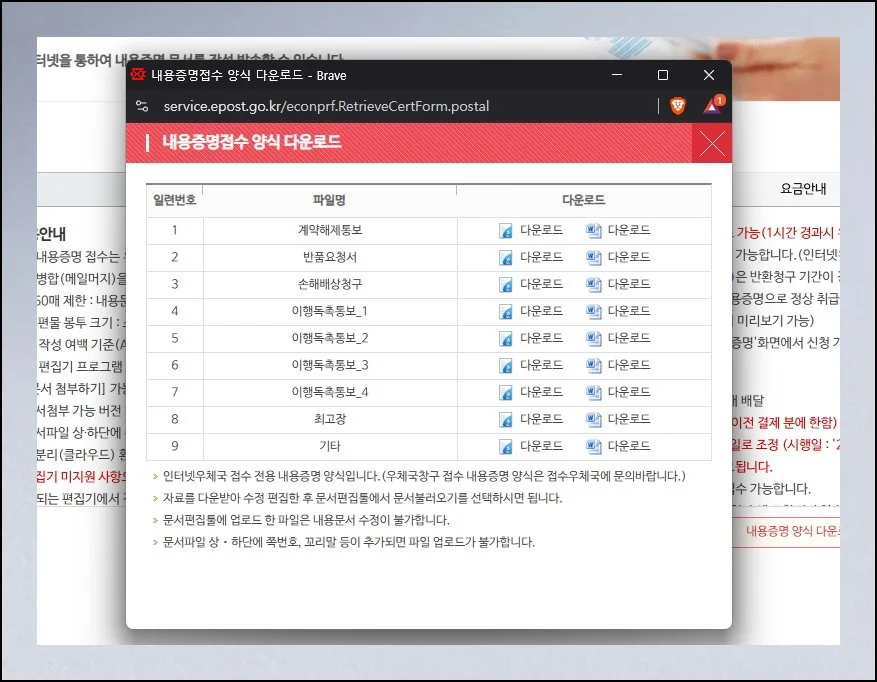877x682 pixels.
Task: Download 이행독촉통보_3 via the Word 다운로드 link
Action: pos(629,365)
